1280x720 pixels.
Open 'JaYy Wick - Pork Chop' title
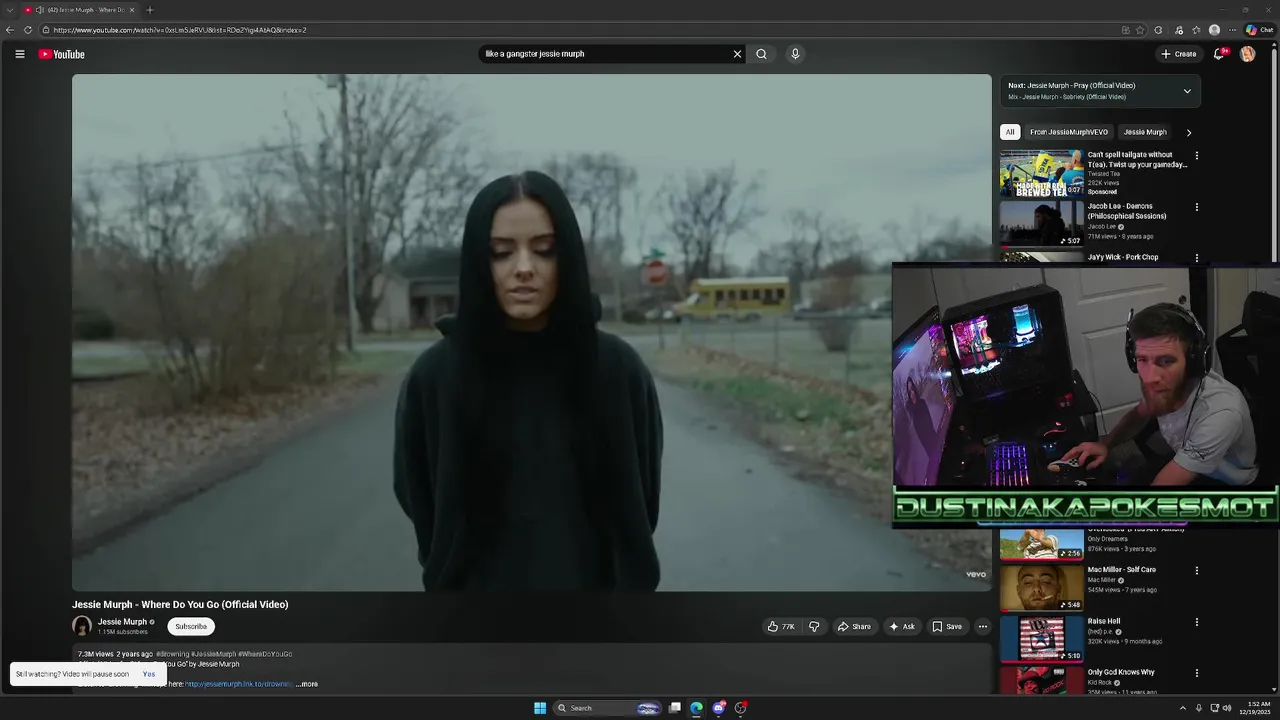[x=1123, y=257]
